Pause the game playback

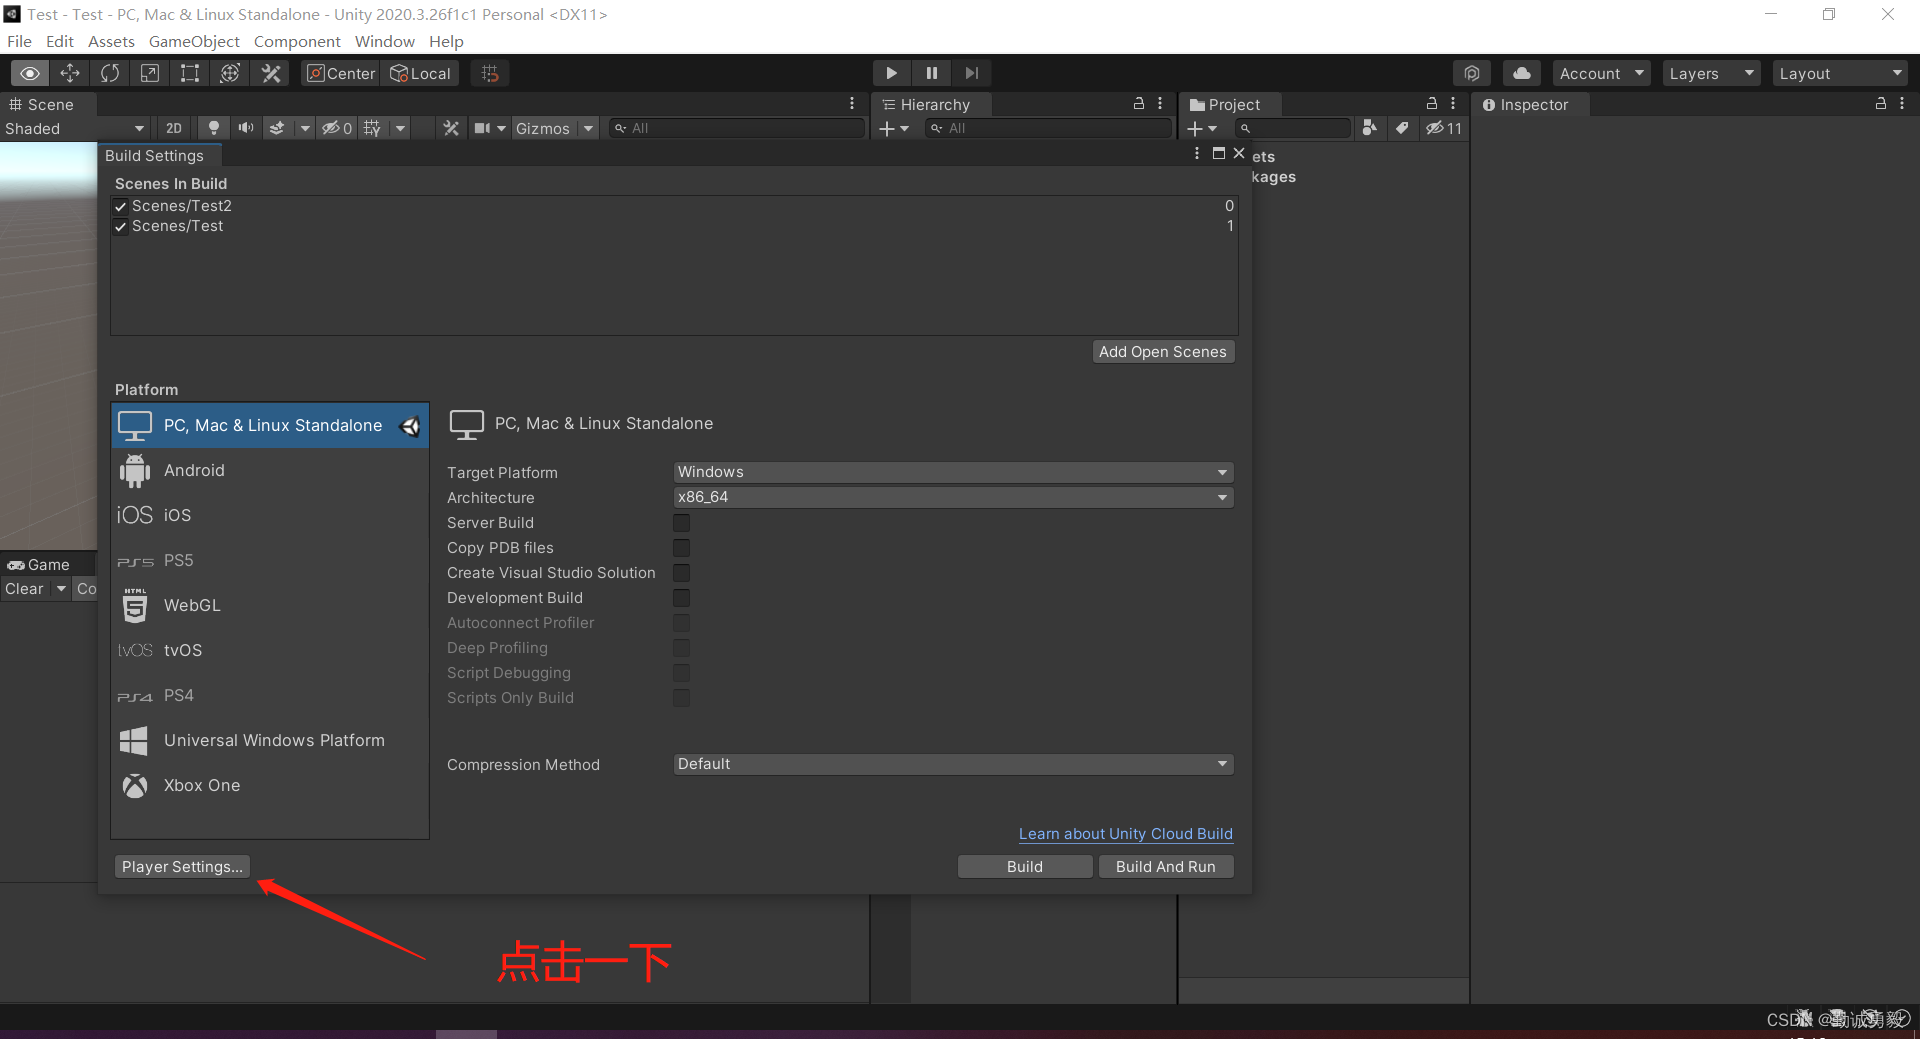point(931,73)
